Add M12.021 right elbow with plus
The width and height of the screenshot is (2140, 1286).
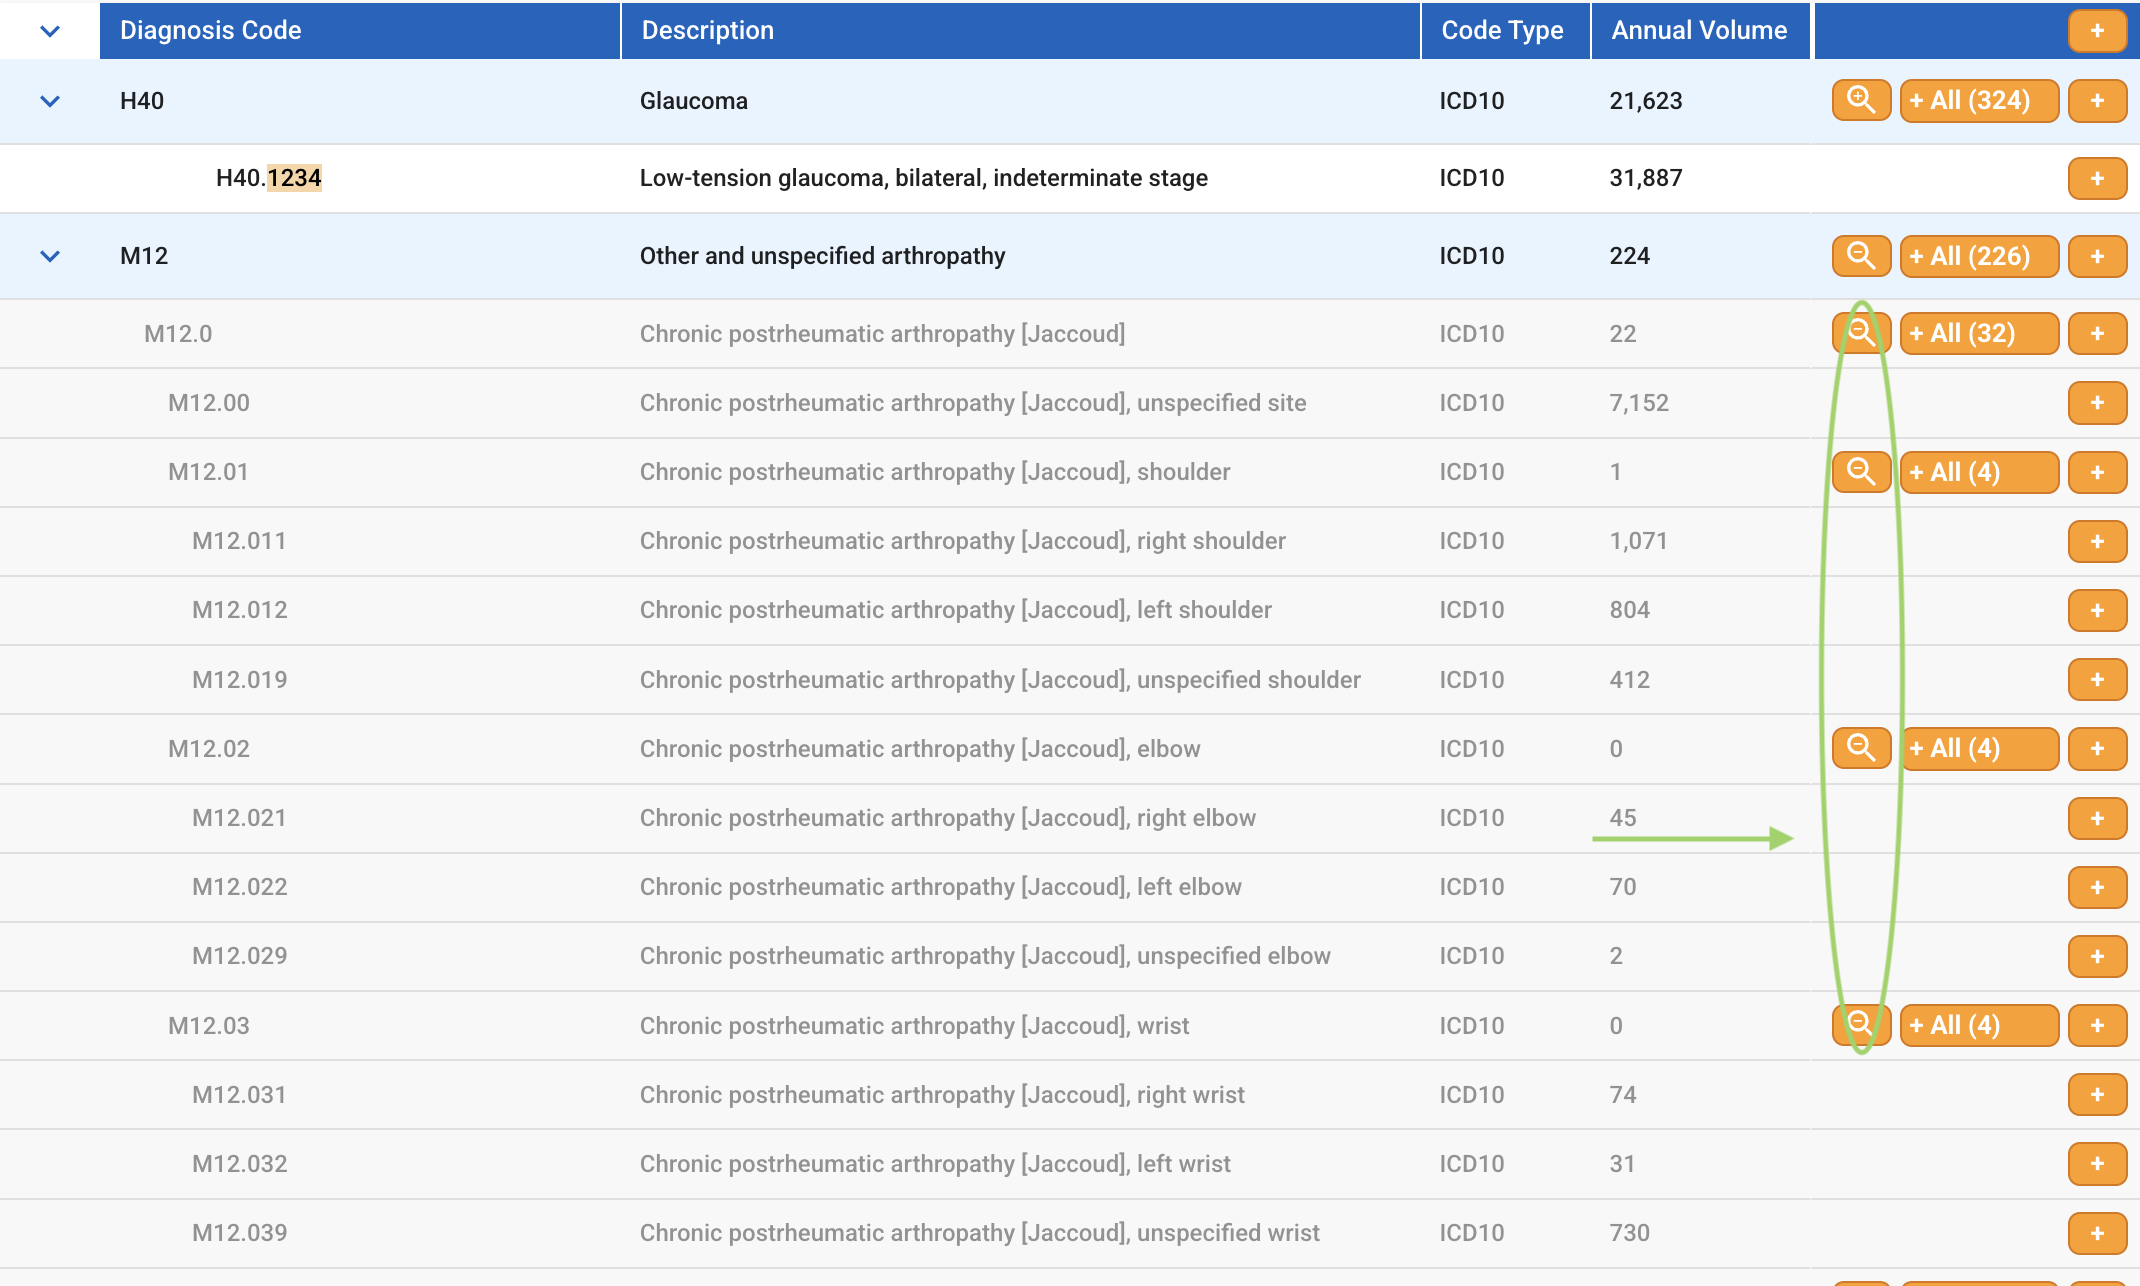pos(2097,818)
